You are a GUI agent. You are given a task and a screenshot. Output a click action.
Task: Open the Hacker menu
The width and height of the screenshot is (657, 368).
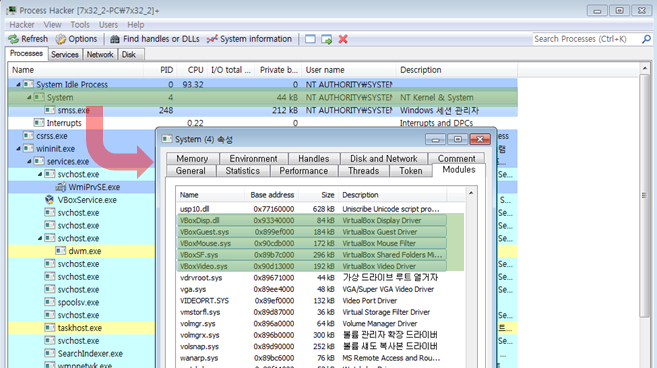click(x=22, y=25)
